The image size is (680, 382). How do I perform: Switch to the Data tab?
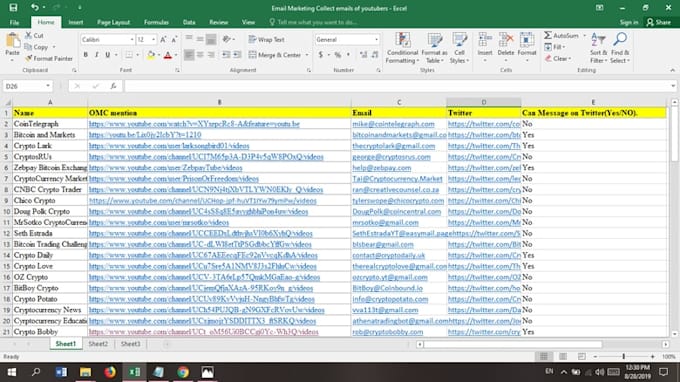tap(189, 22)
